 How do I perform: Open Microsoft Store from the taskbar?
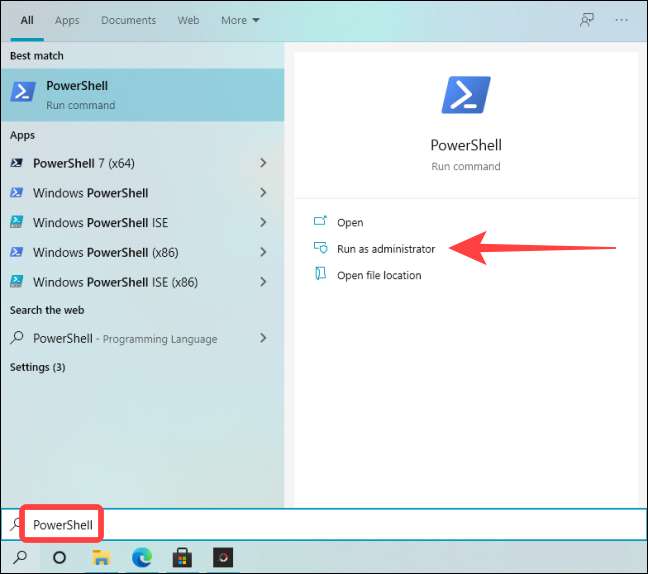[182, 557]
